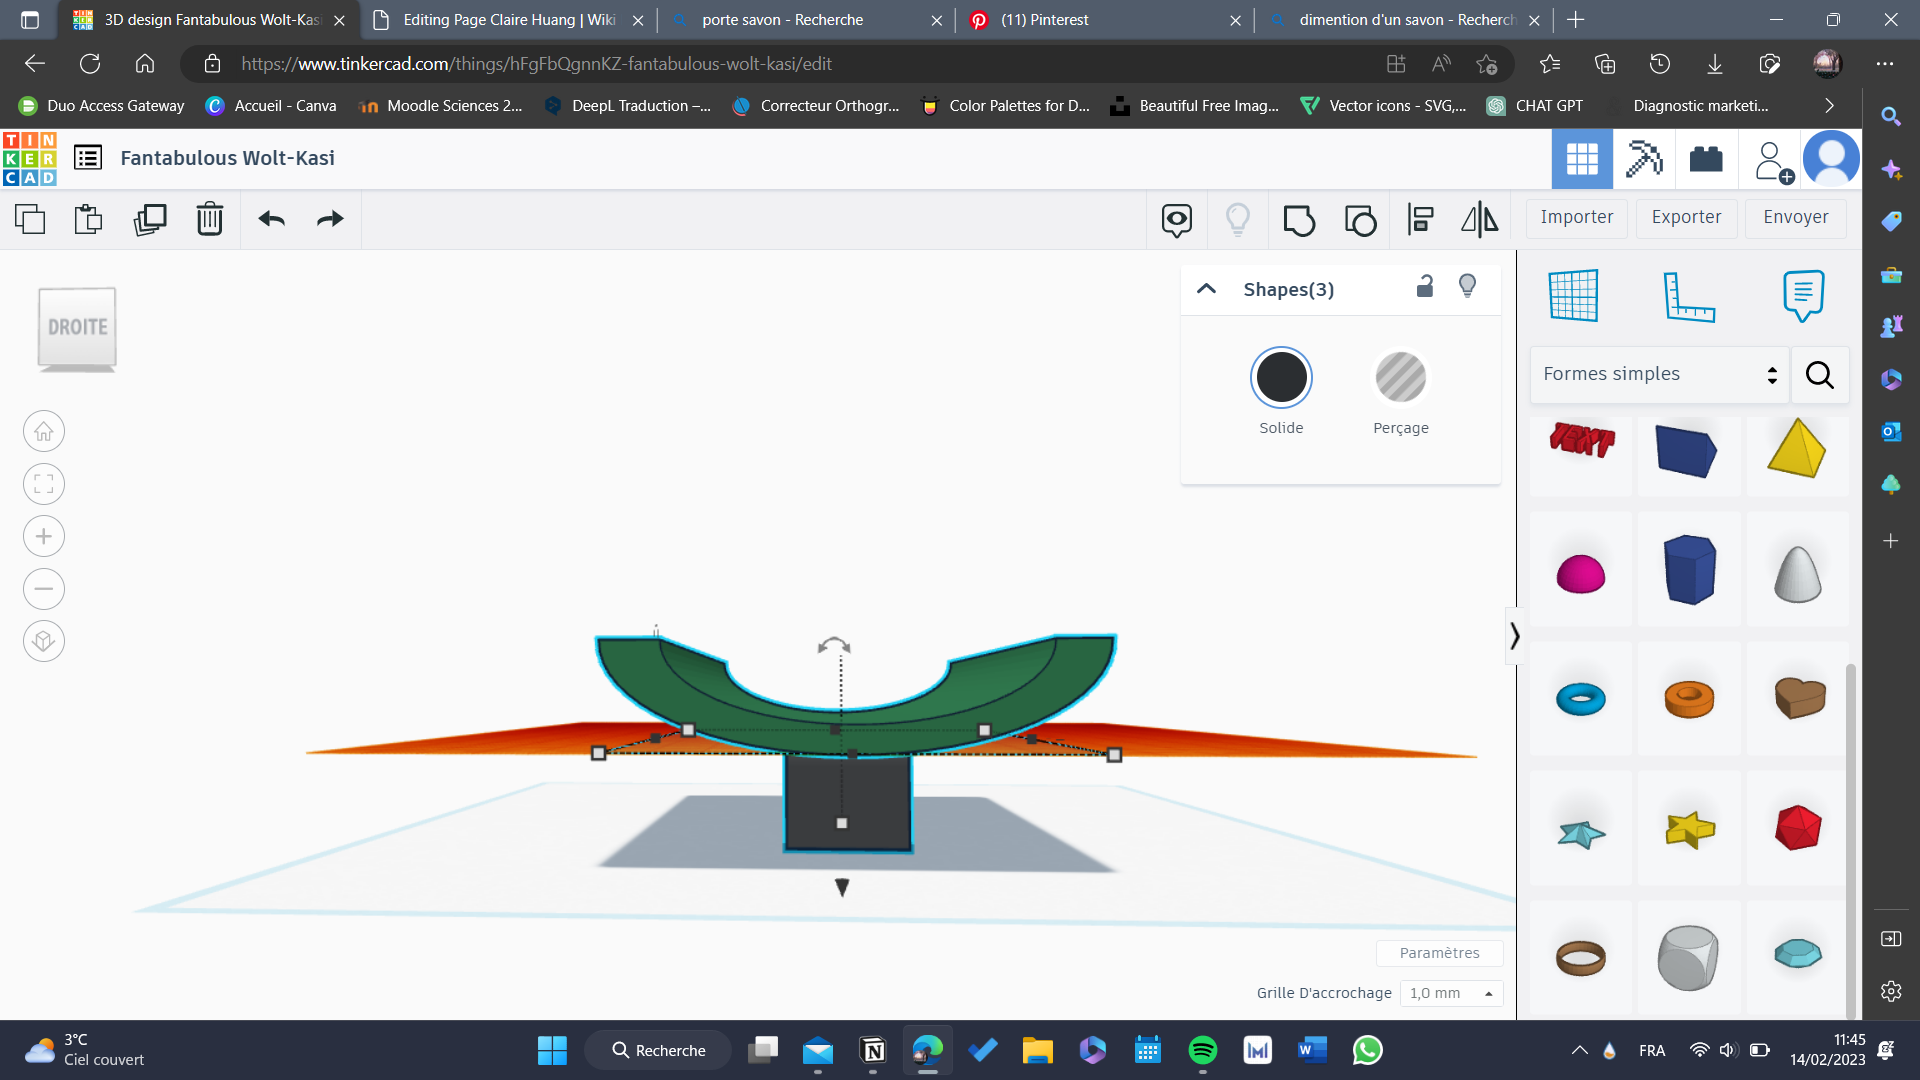Image resolution: width=1920 pixels, height=1080 pixels.
Task: Switch to Pinterest tab
Action: point(1105,20)
